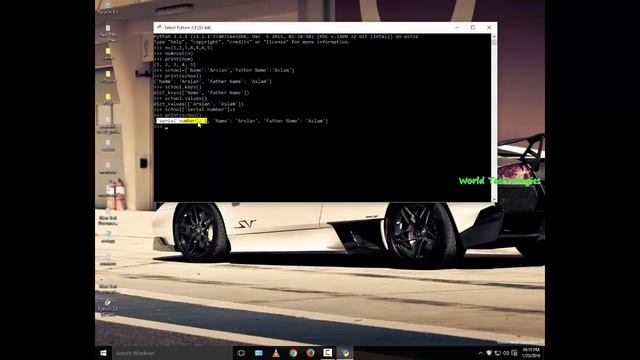The image size is (640, 360).
Task: Click the 'school.keys()' console line
Action: (178, 87)
